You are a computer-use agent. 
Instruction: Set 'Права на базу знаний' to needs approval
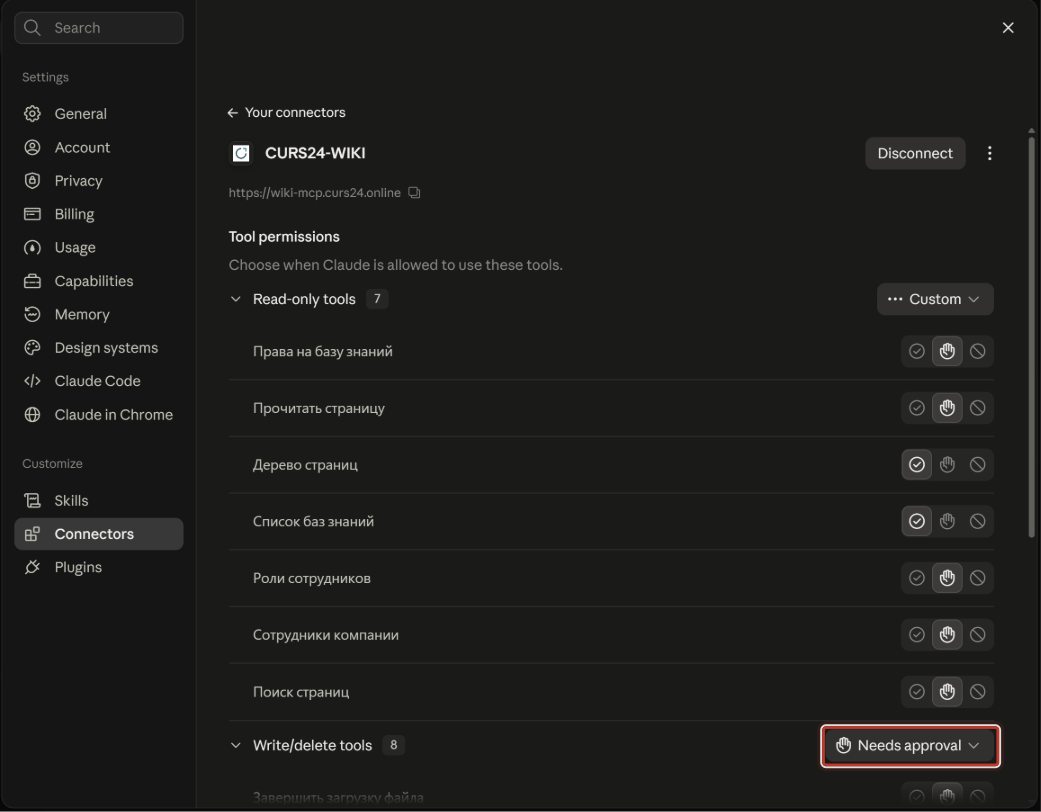coord(947,351)
